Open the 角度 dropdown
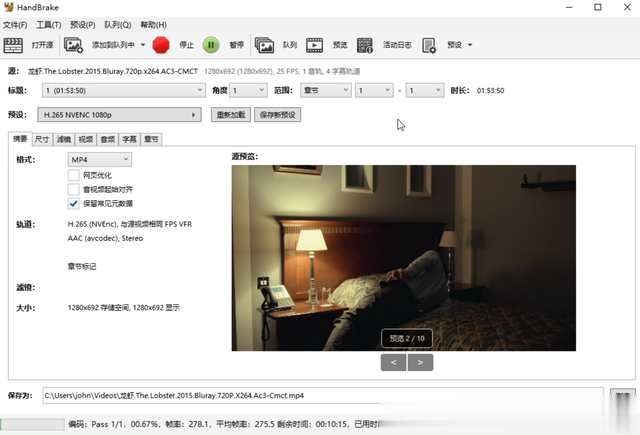This screenshot has height=435, width=640. [248, 90]
